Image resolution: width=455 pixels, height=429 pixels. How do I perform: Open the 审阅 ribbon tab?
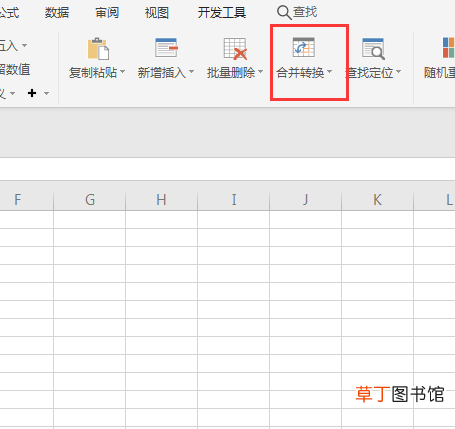click(x=107, y=13)
